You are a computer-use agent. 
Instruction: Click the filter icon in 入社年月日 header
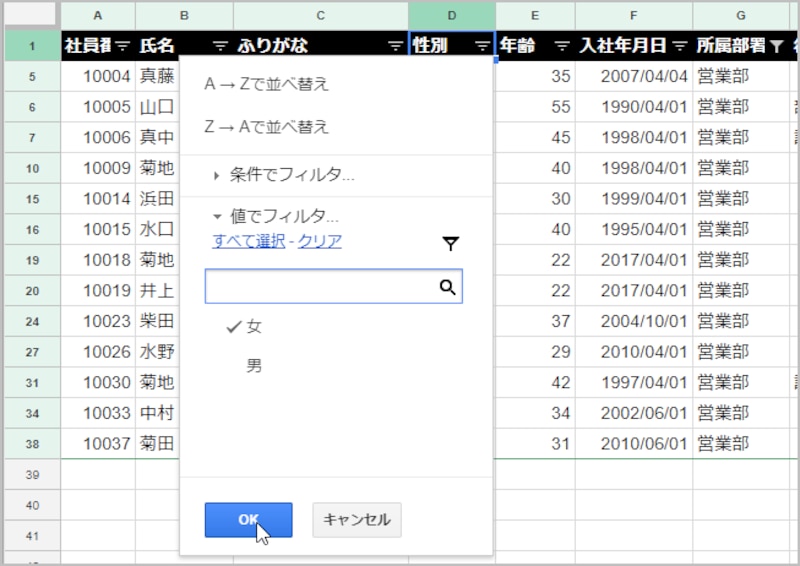coord(680,45)
